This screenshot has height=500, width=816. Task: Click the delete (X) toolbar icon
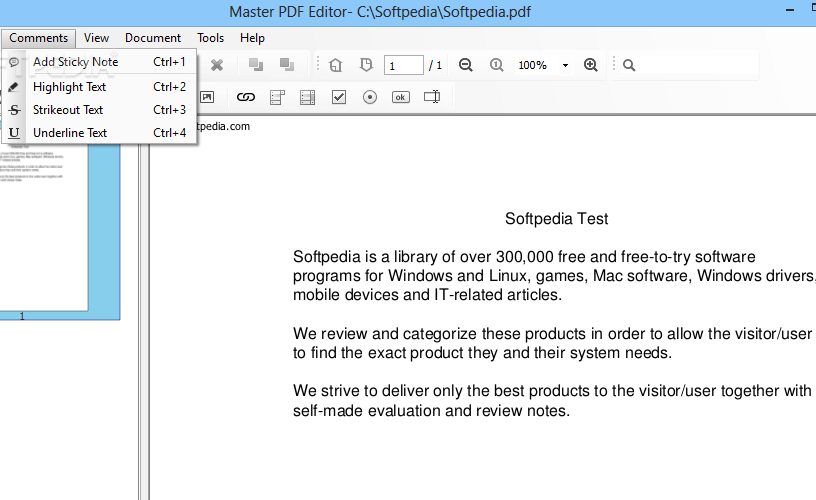coord(216,65)
